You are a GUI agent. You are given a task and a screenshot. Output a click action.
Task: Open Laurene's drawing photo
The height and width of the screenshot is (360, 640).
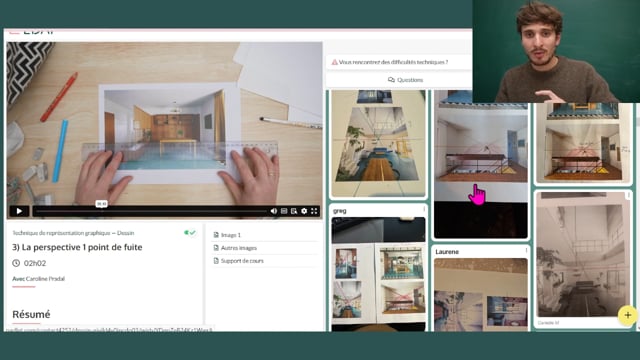[x=480, y=294]
